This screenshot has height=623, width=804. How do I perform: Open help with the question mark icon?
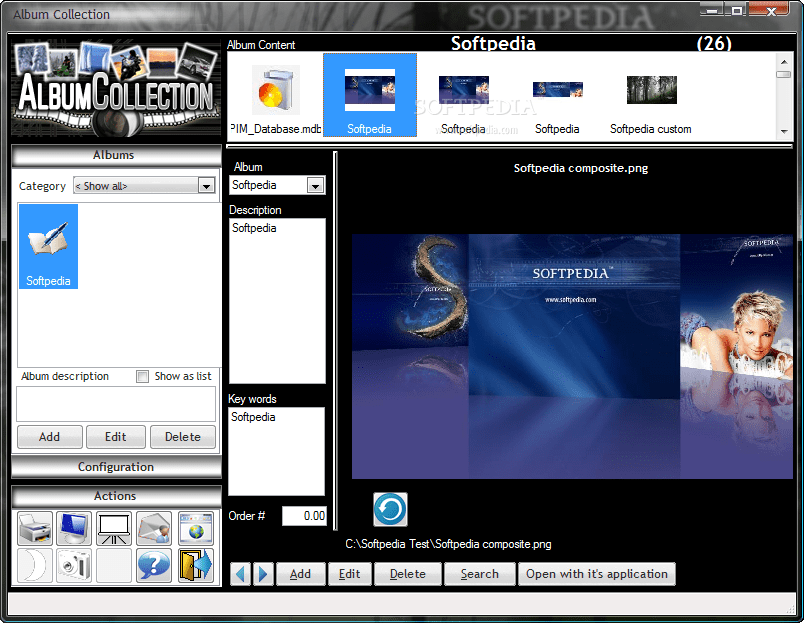point(154,566)
